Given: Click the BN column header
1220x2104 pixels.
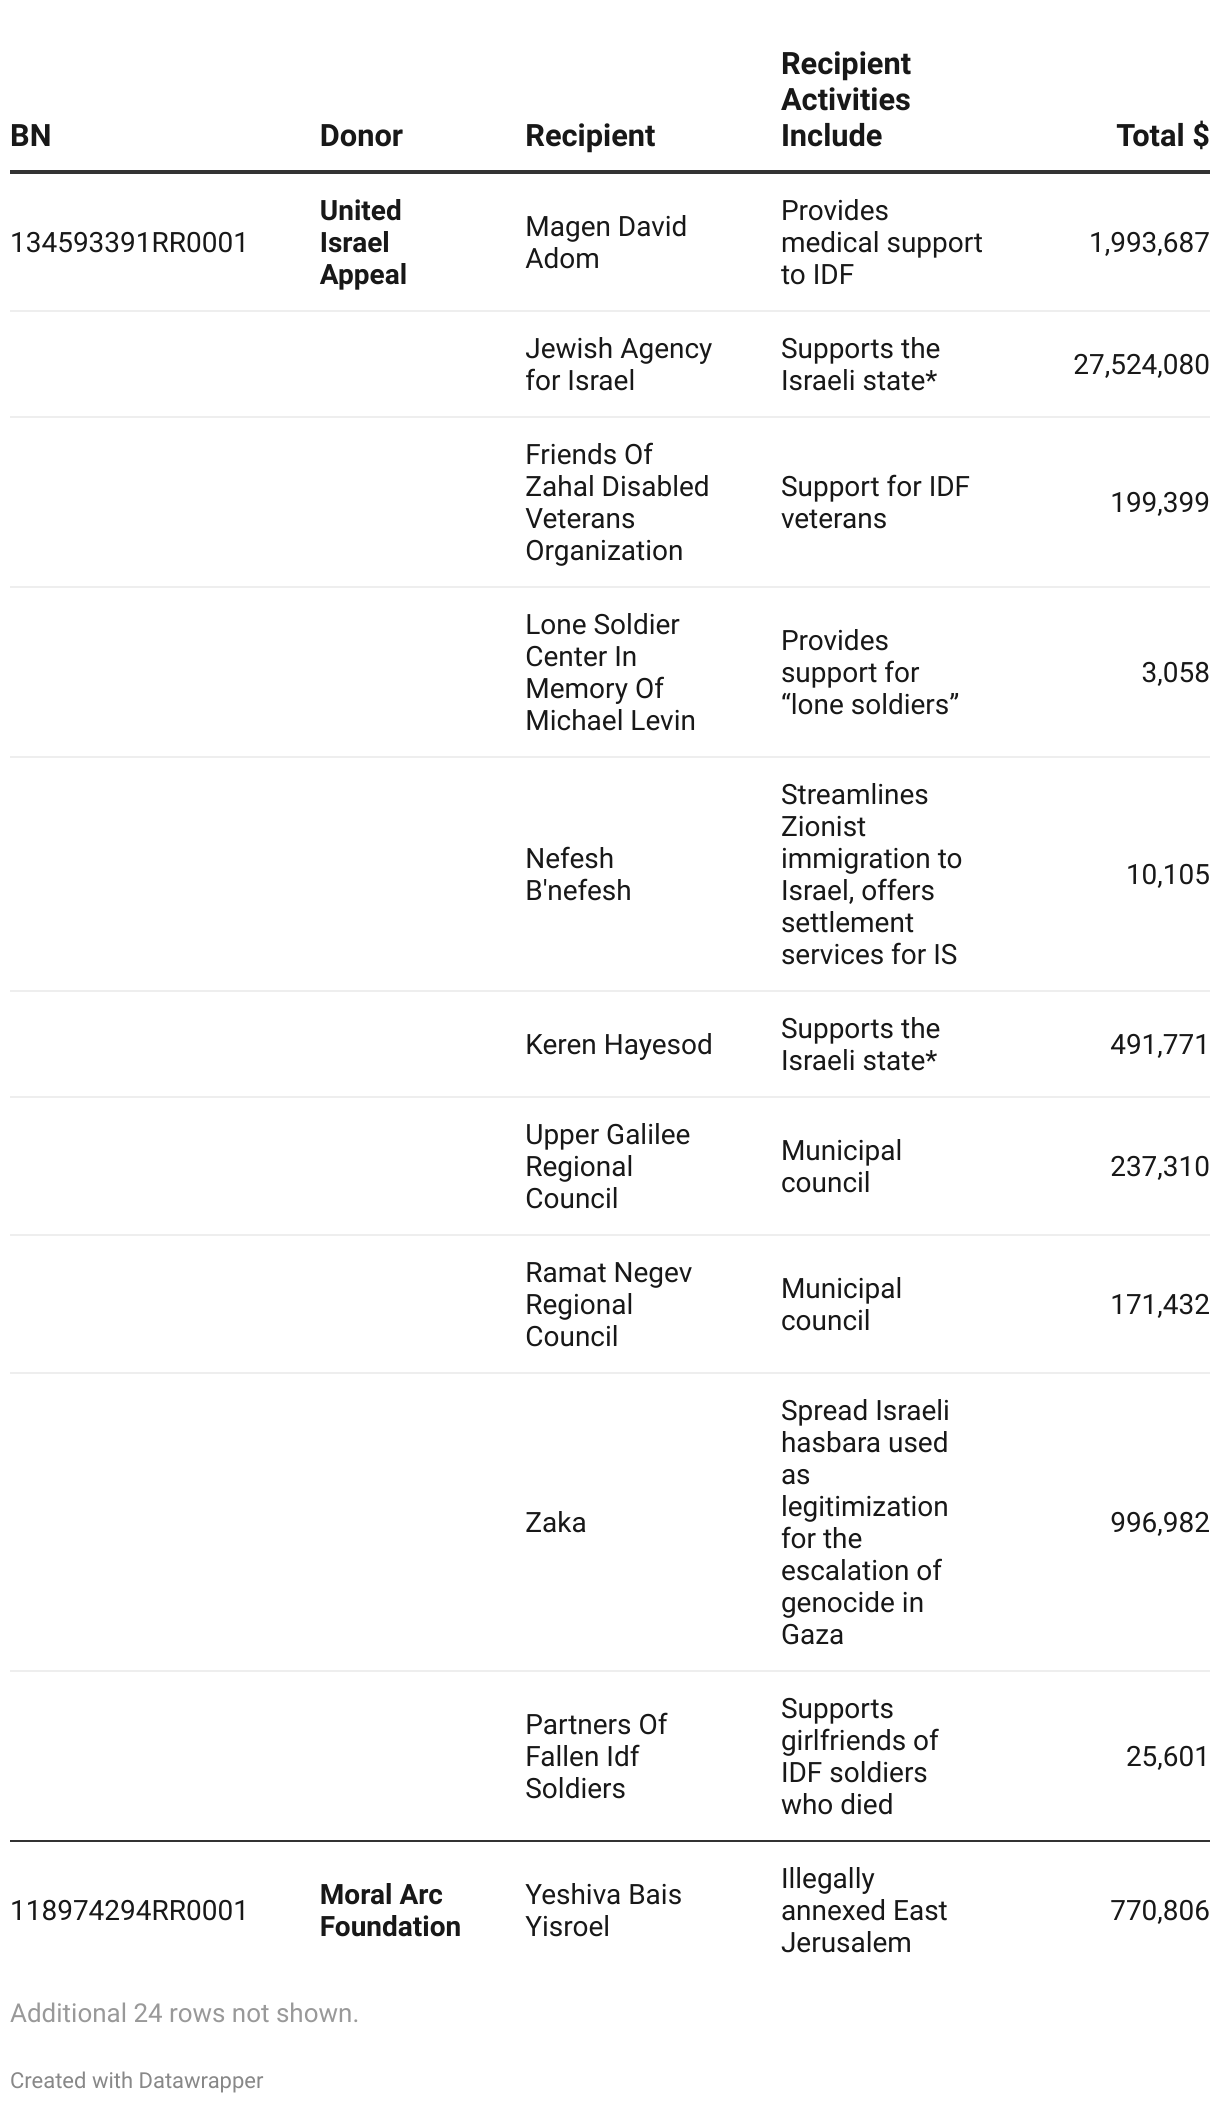Looking at the screenshot, I should point(31,135).
